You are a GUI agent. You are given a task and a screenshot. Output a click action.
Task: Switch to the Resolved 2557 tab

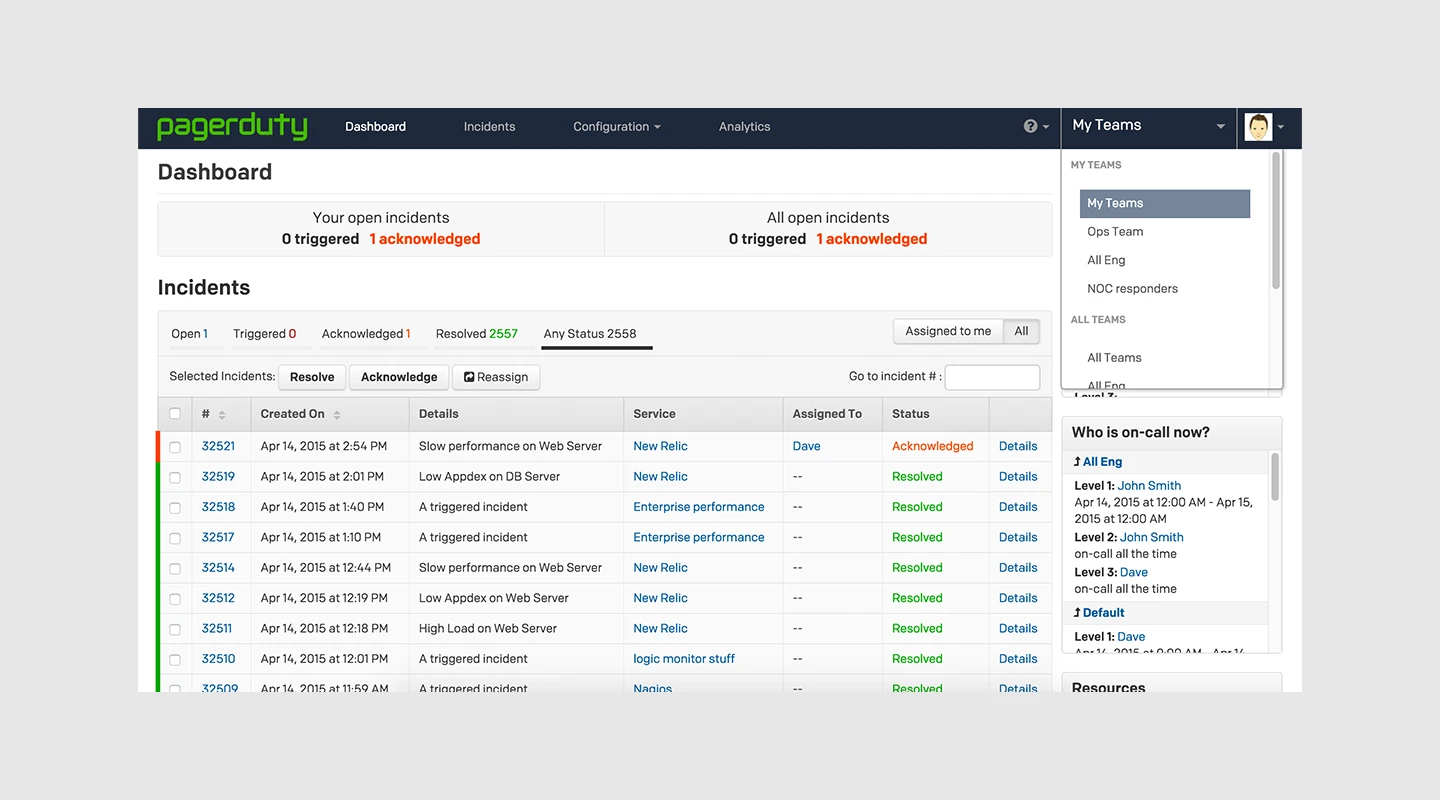click(x=476, y=334)
